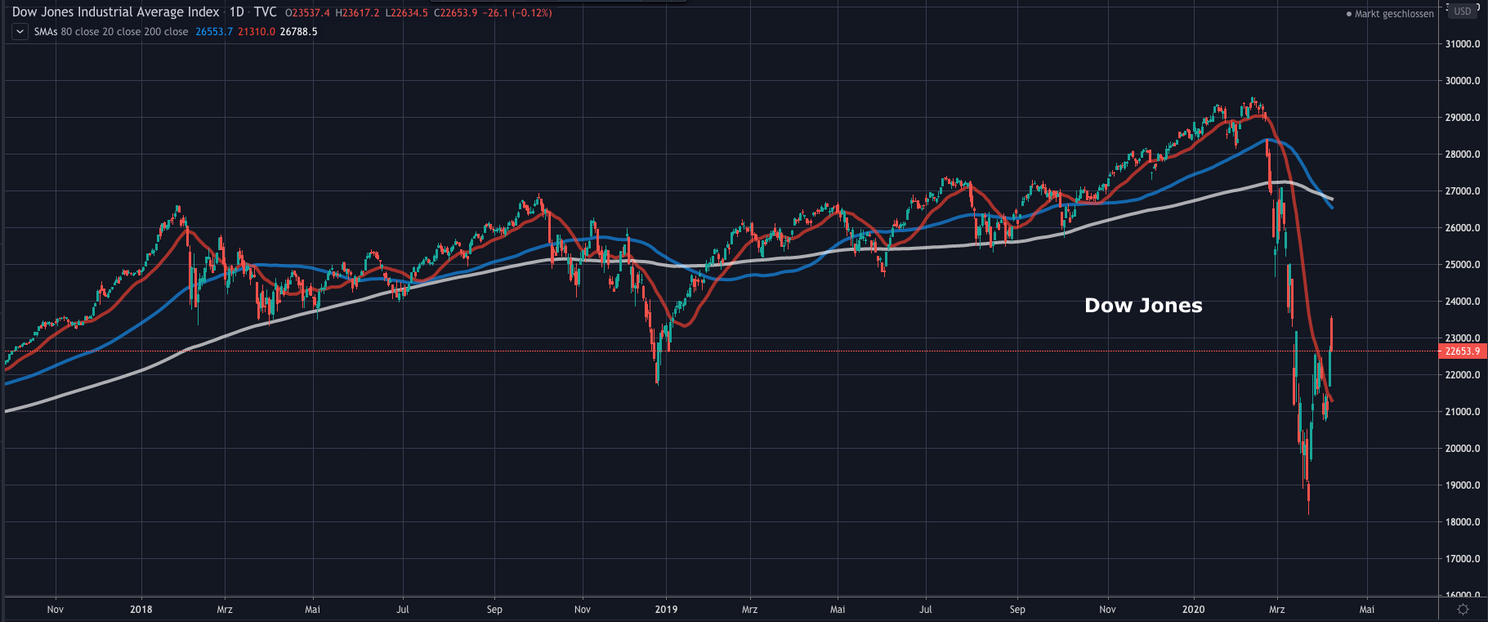Click the rightmost Mai time axis label

click(x=1366, y=607)
